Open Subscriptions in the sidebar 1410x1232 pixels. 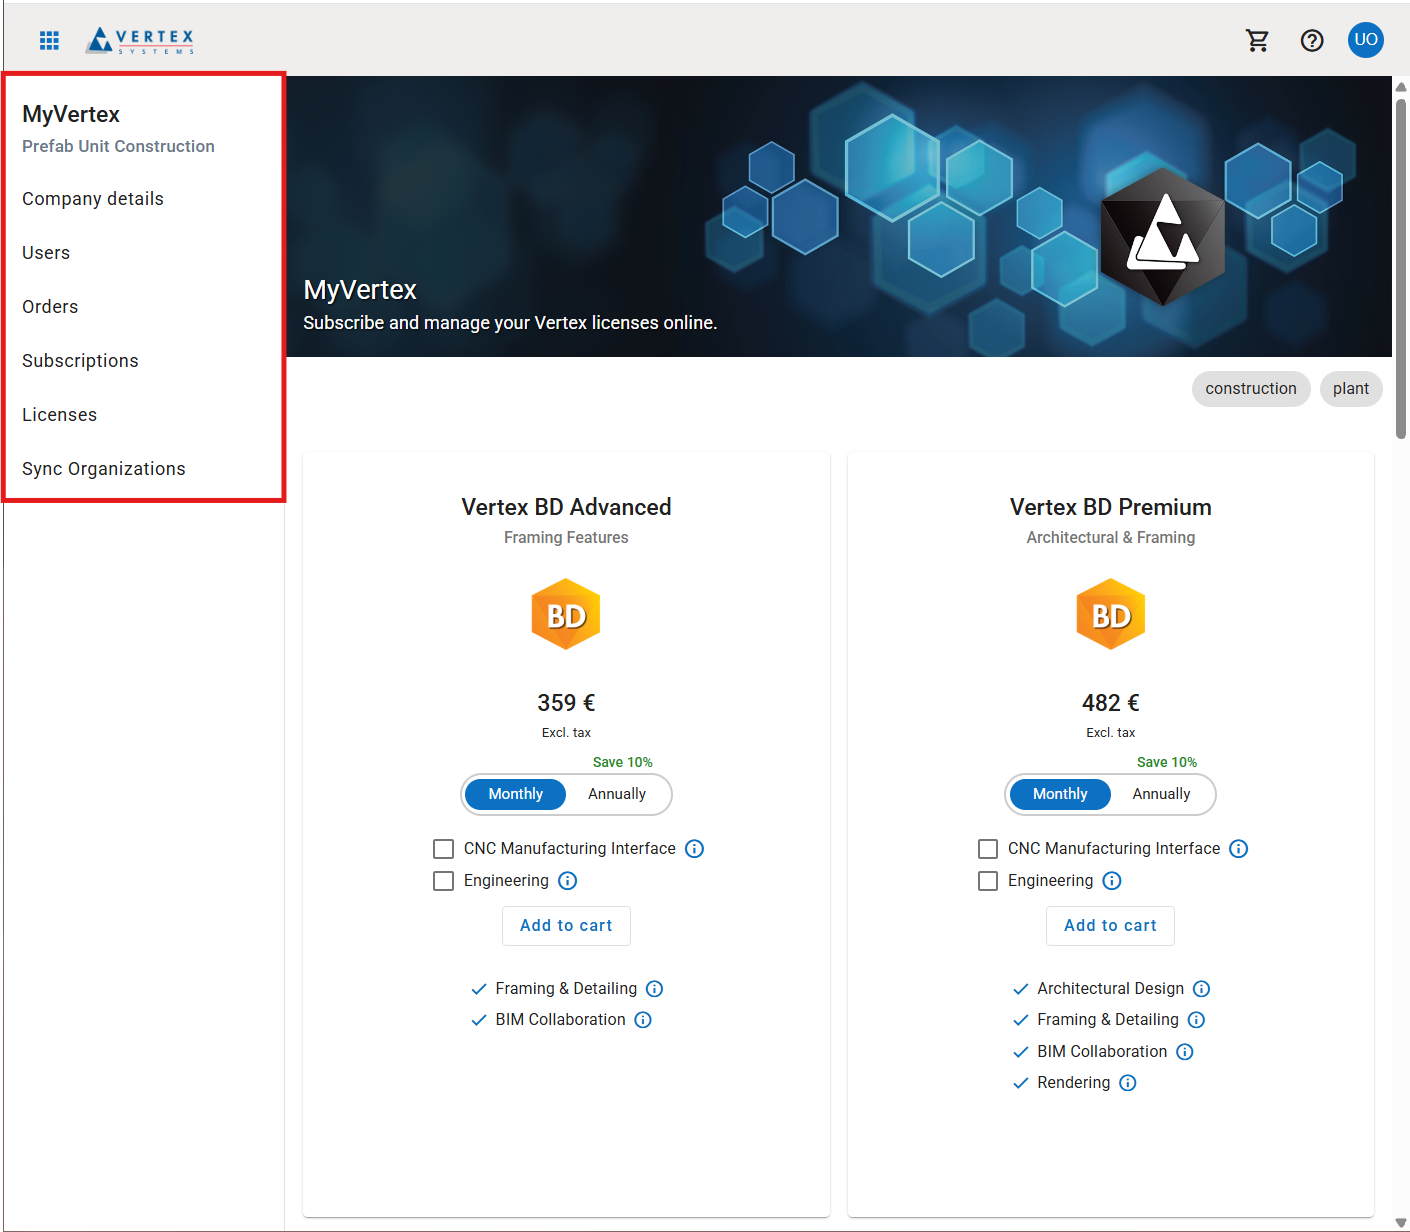[80, 361]
